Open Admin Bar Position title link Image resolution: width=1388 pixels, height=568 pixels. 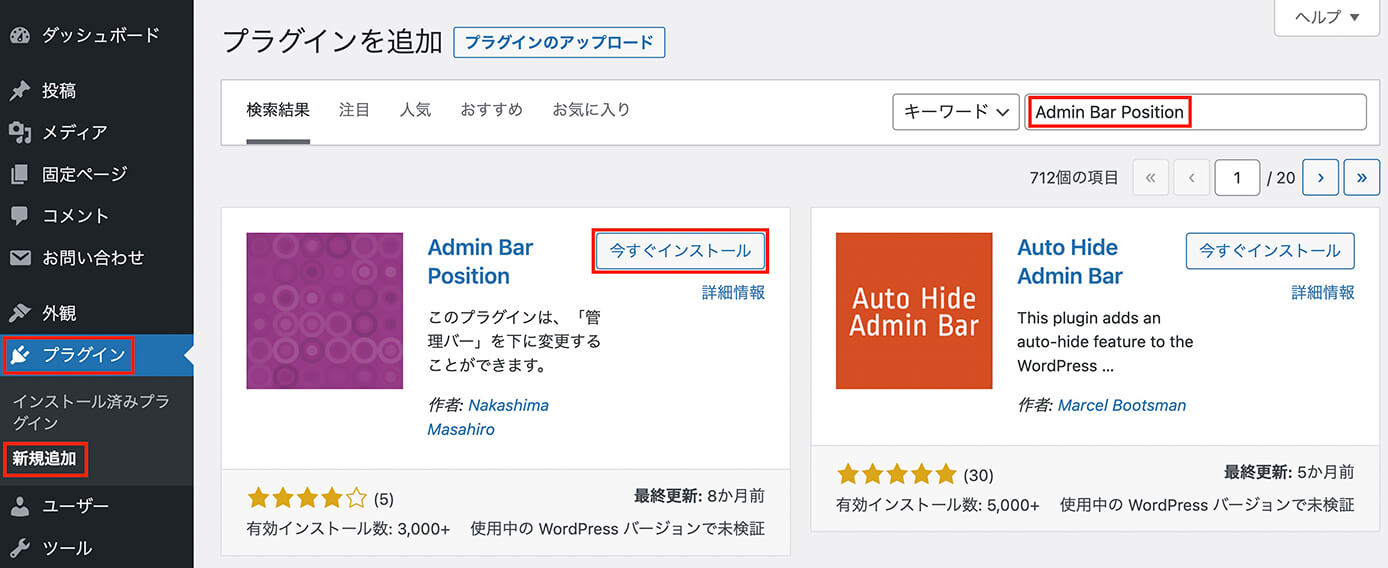tap(481, 262)
